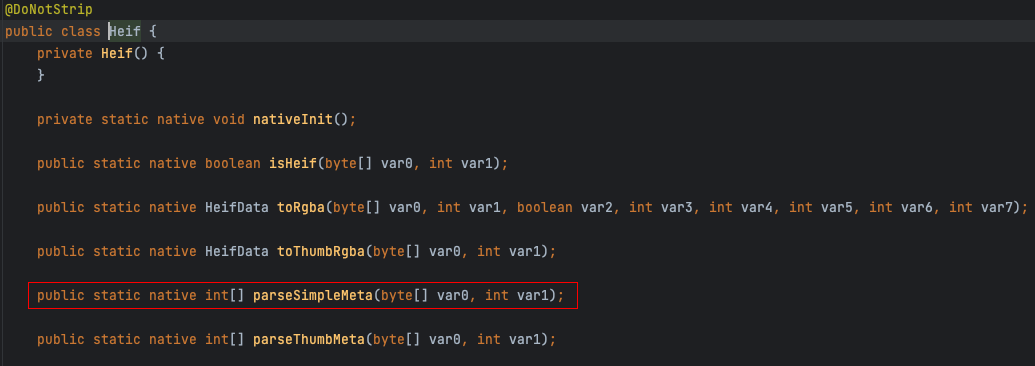1035x366 pixels.
Task: Click the toThumbRgba method name
Action: (321, 251)
